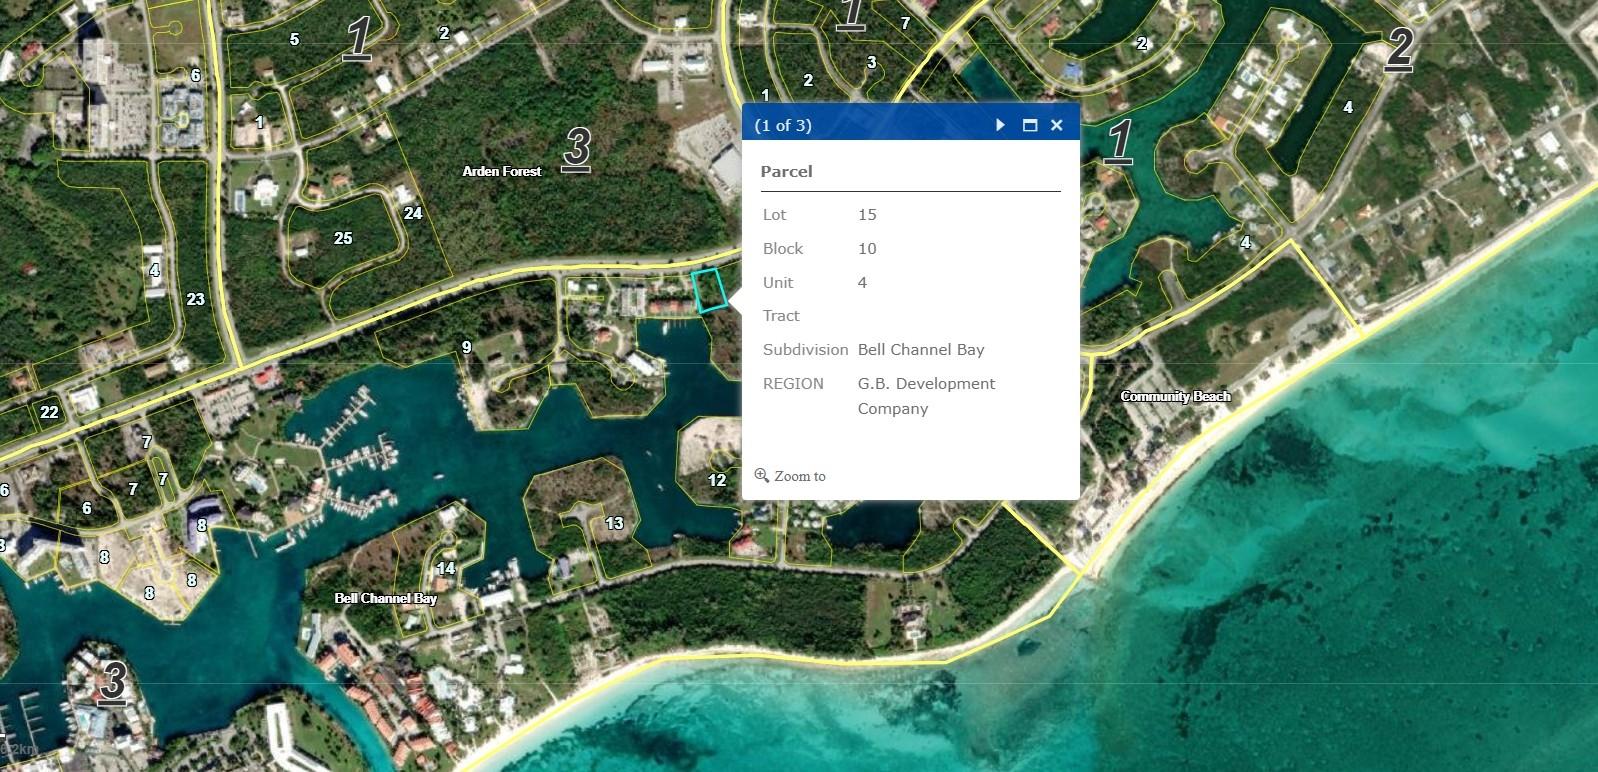Close the parcel info popup

pyautogui.click(x=1057, y=125)
